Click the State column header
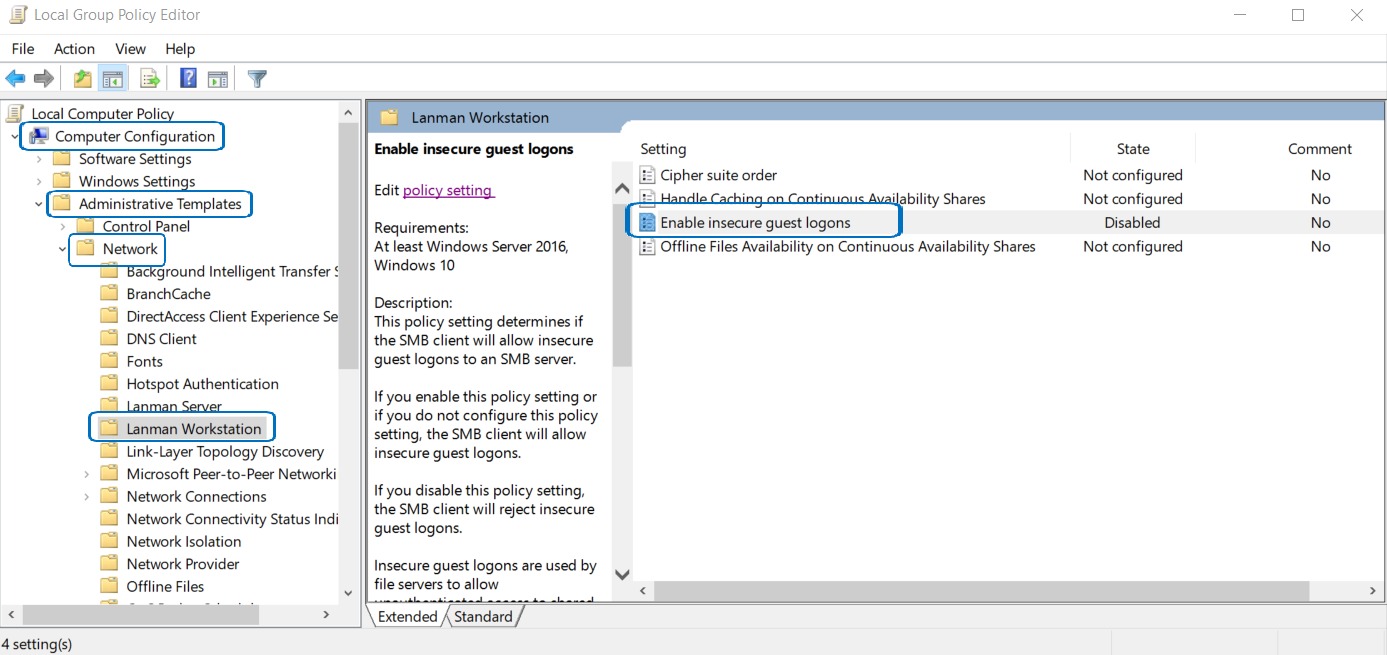The image size is (1387, 655). coord(1132,149)
